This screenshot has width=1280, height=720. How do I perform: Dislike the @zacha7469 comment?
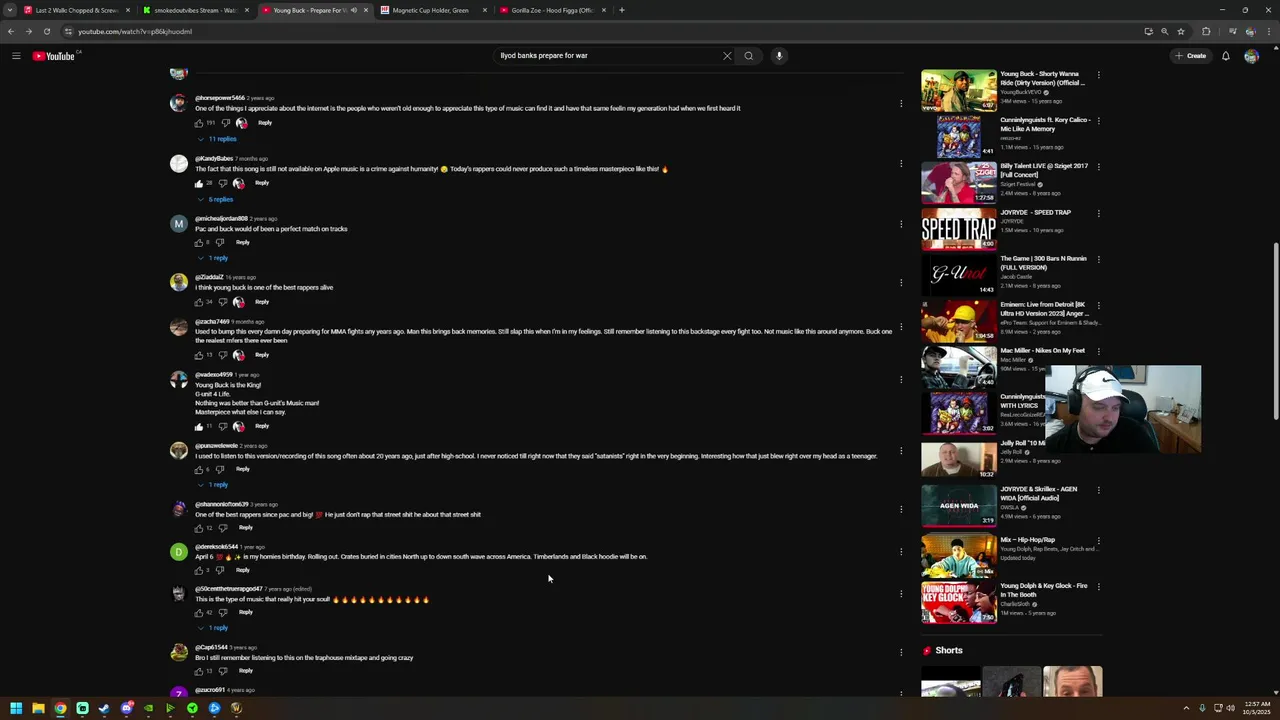coord(222,354)
